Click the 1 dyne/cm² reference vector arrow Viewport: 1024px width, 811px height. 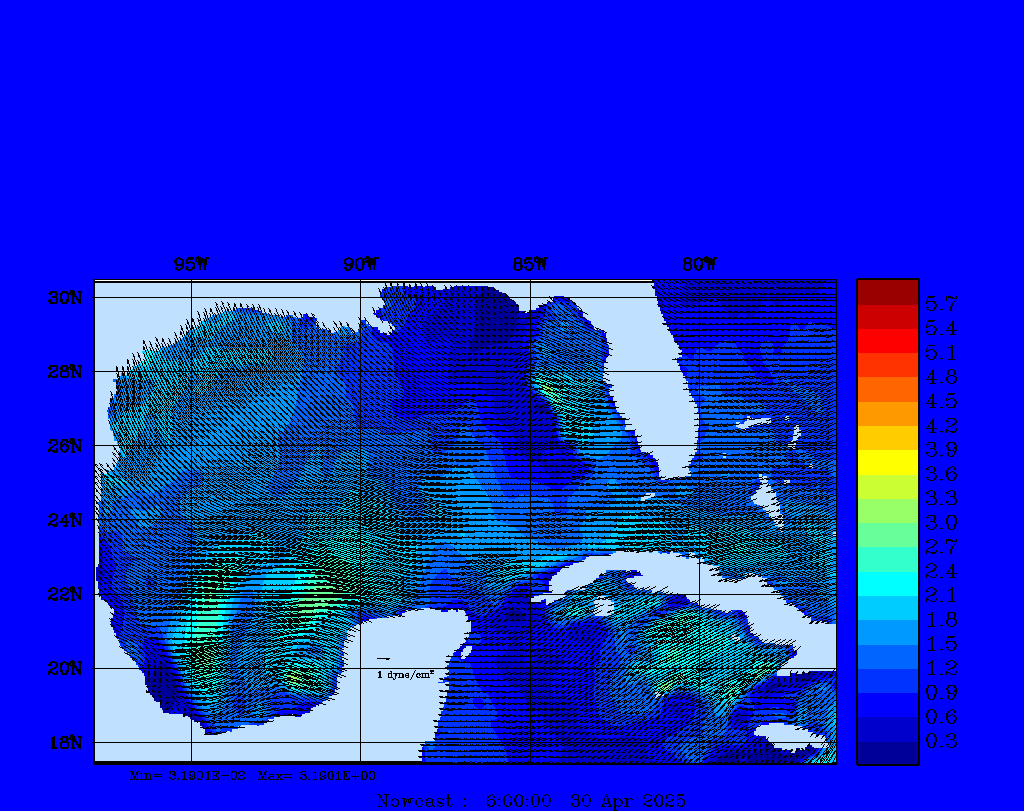click(383, 659)
